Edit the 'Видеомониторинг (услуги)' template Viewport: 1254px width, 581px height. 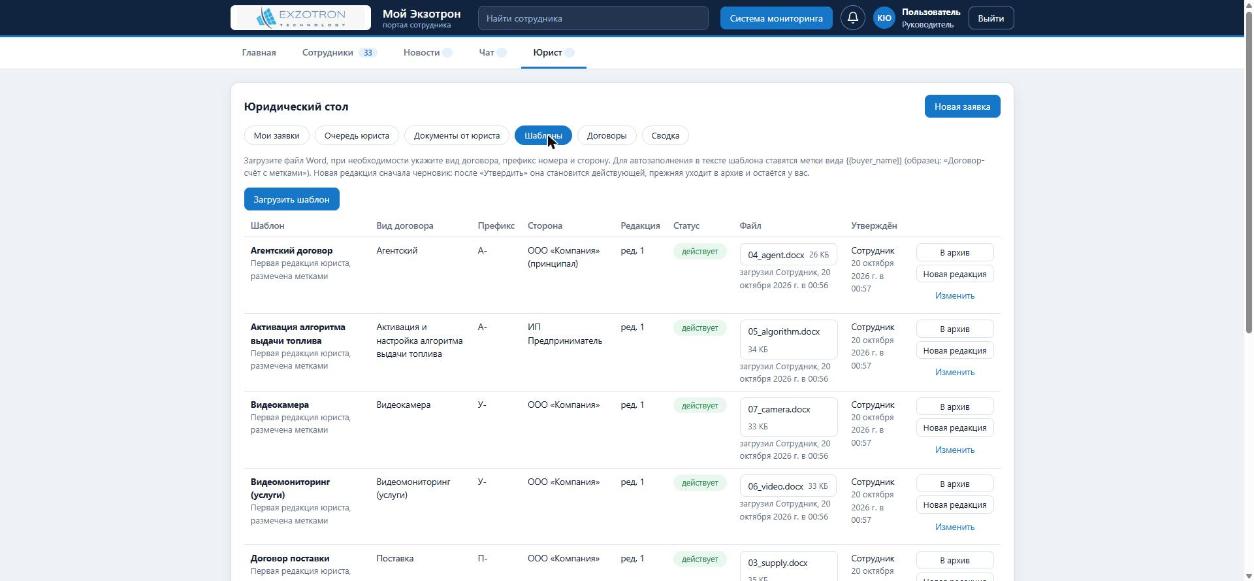click(x=955, y=527)
